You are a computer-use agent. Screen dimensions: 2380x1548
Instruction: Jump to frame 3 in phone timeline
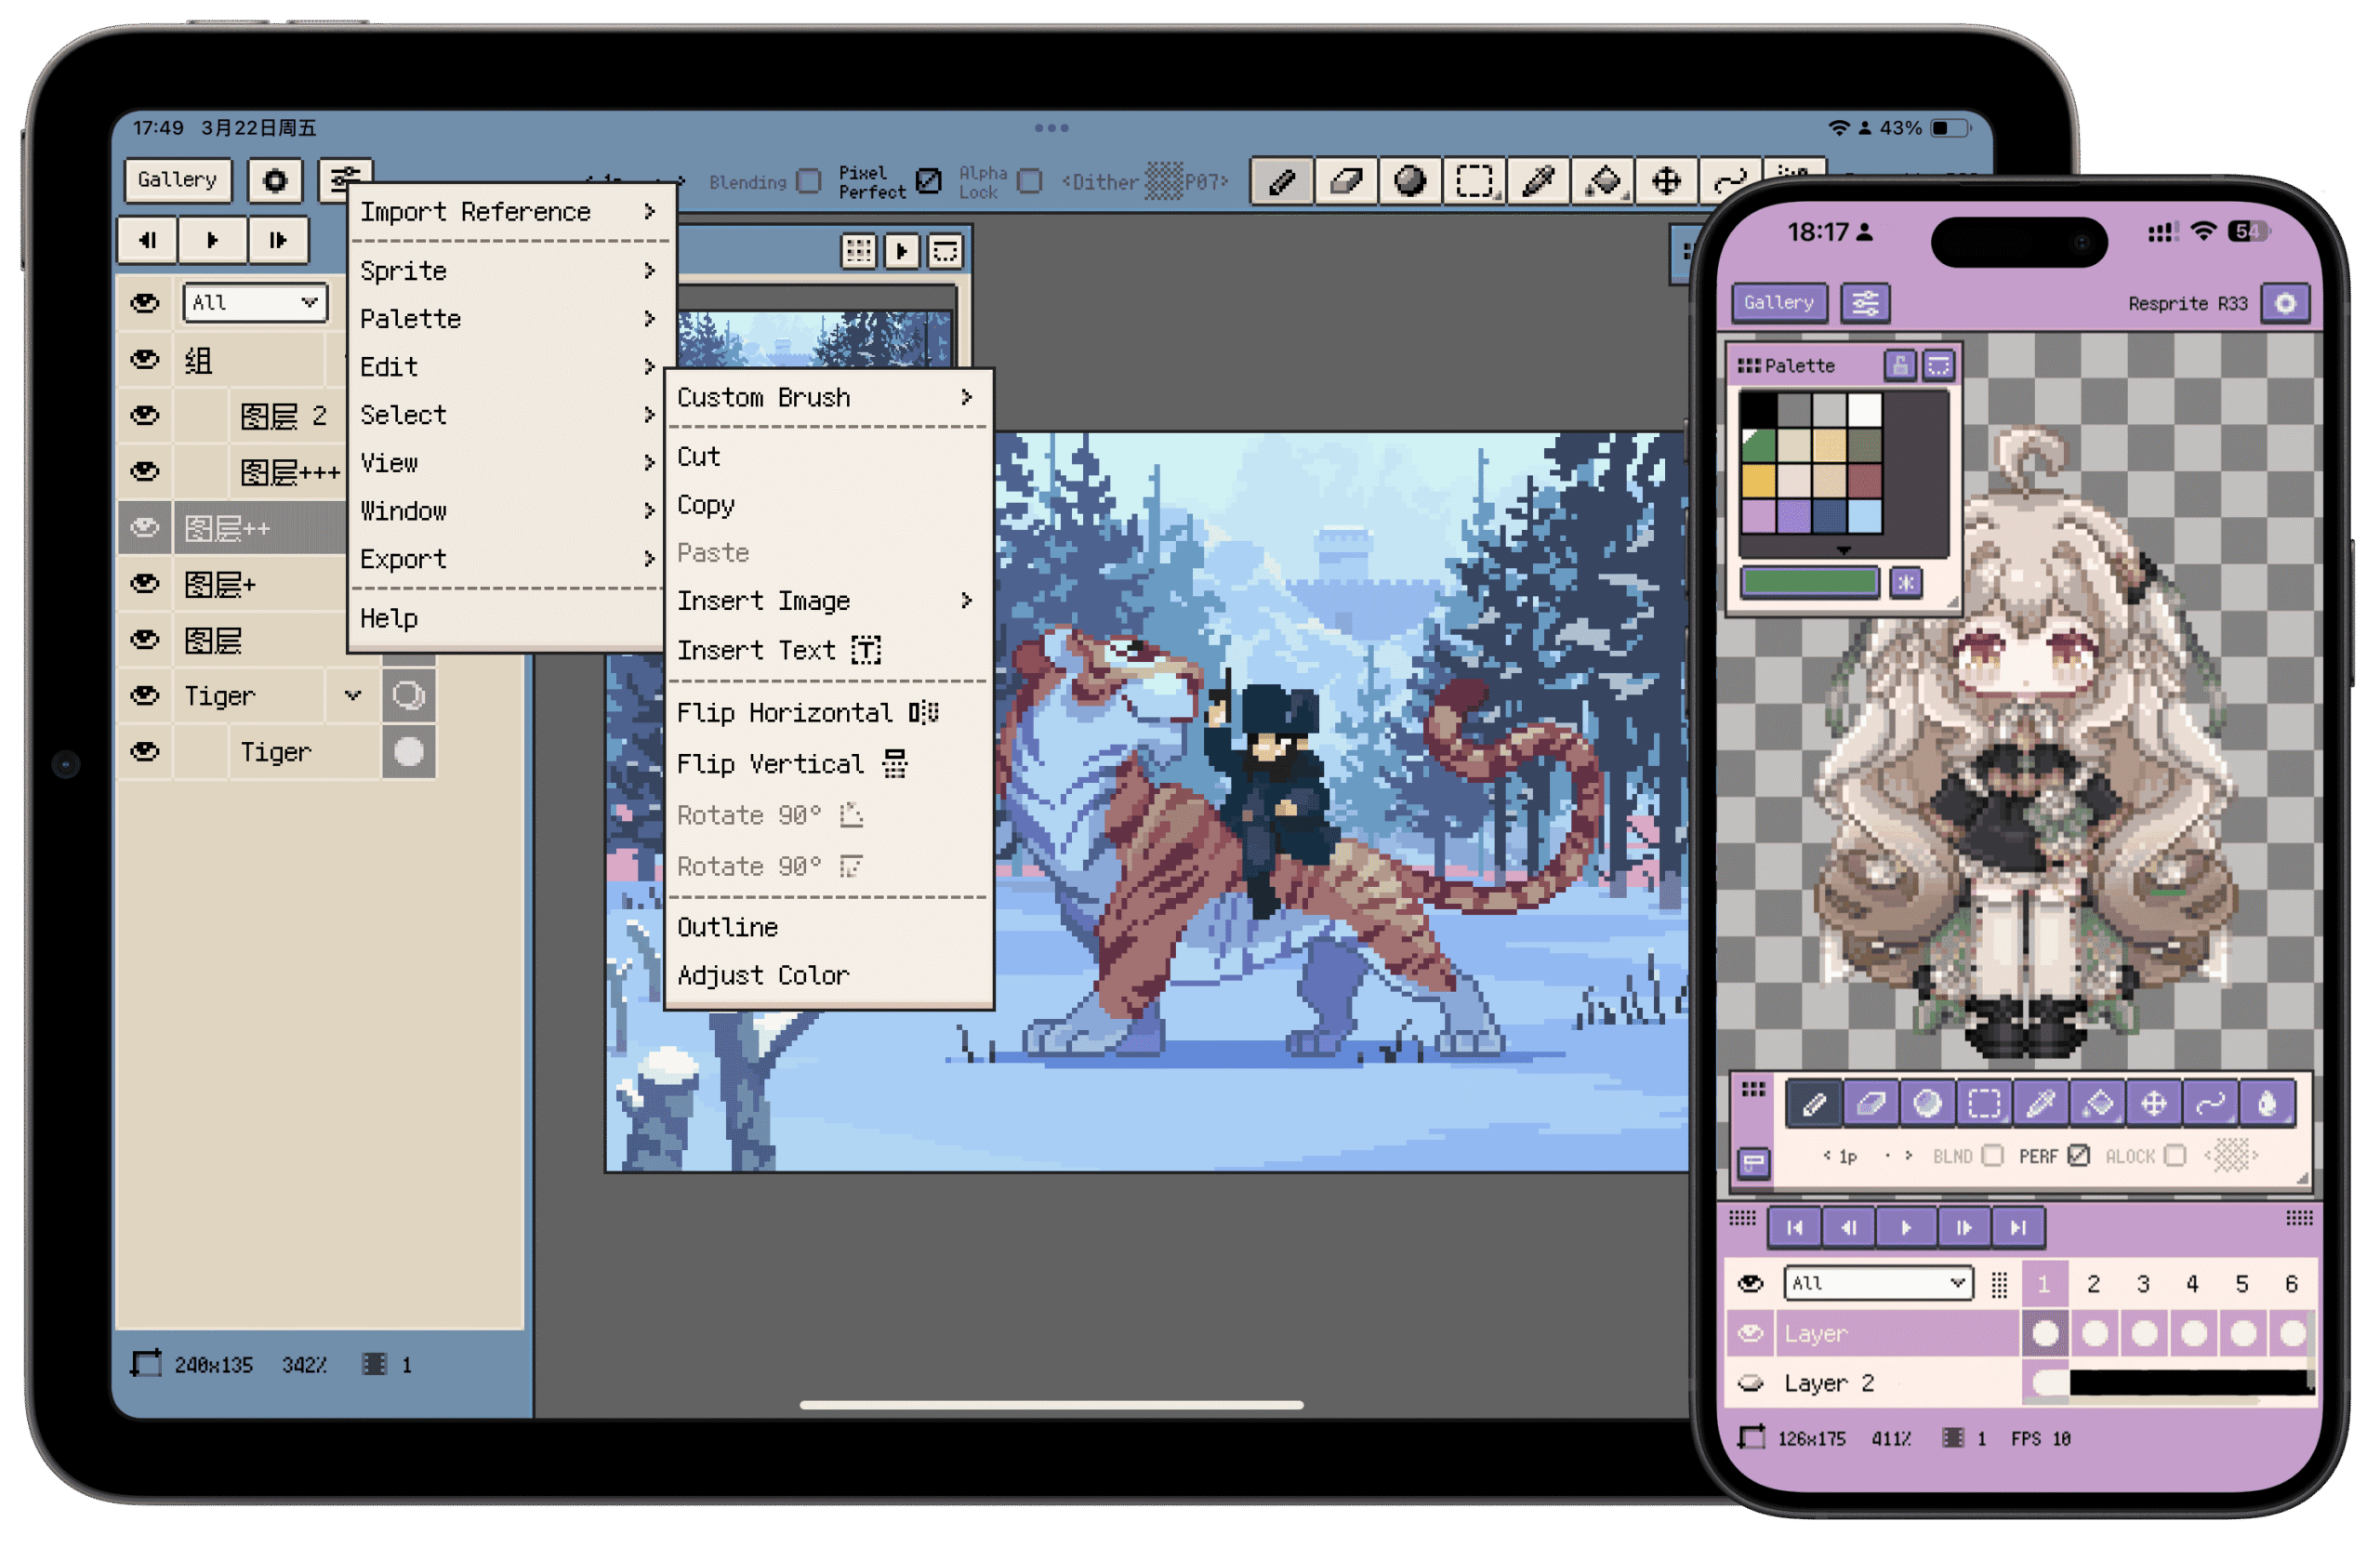pyautogui.click(x=2143, y=1284)
